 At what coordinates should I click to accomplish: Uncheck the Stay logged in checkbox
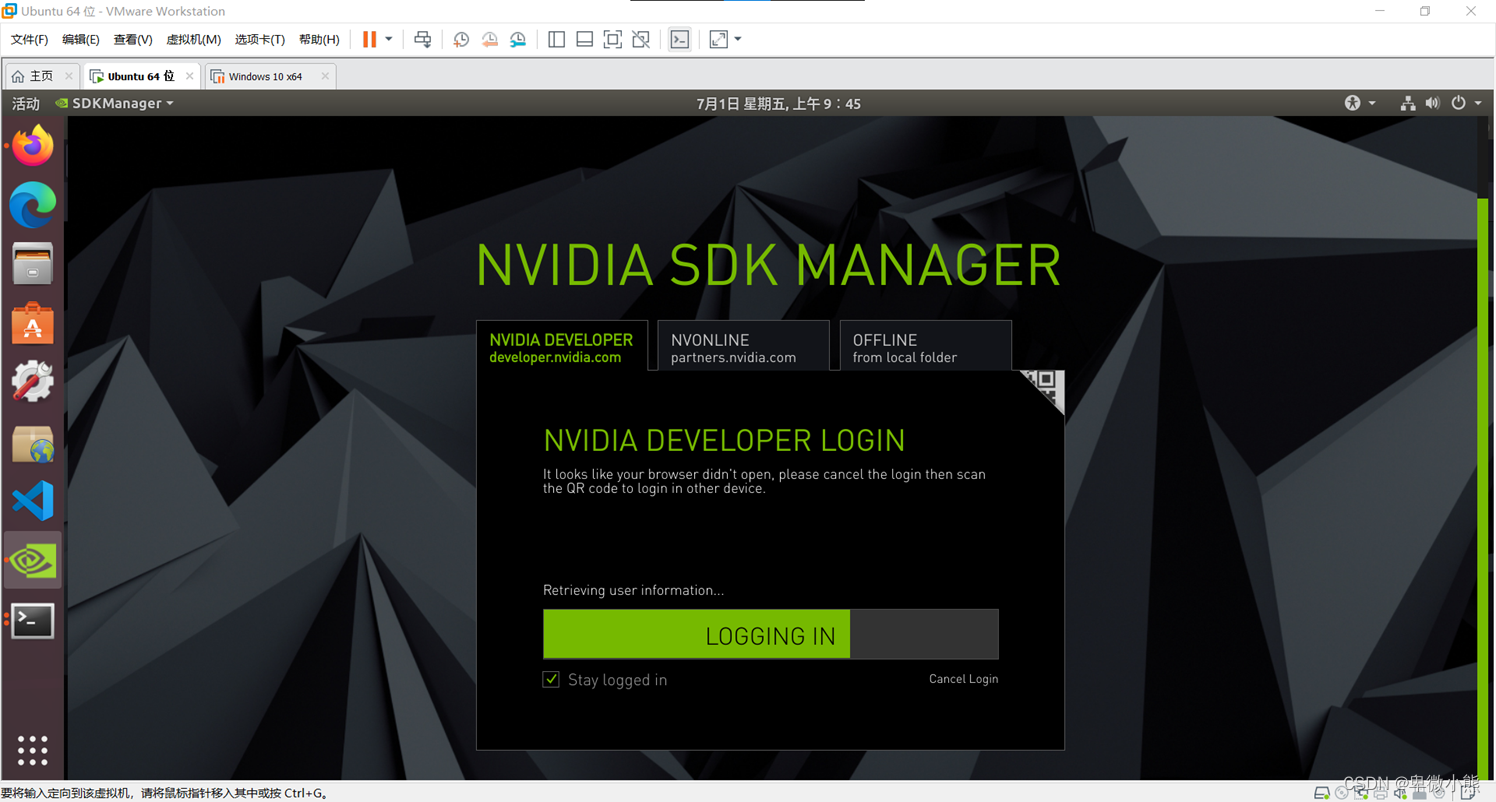(x=551, y=679)
